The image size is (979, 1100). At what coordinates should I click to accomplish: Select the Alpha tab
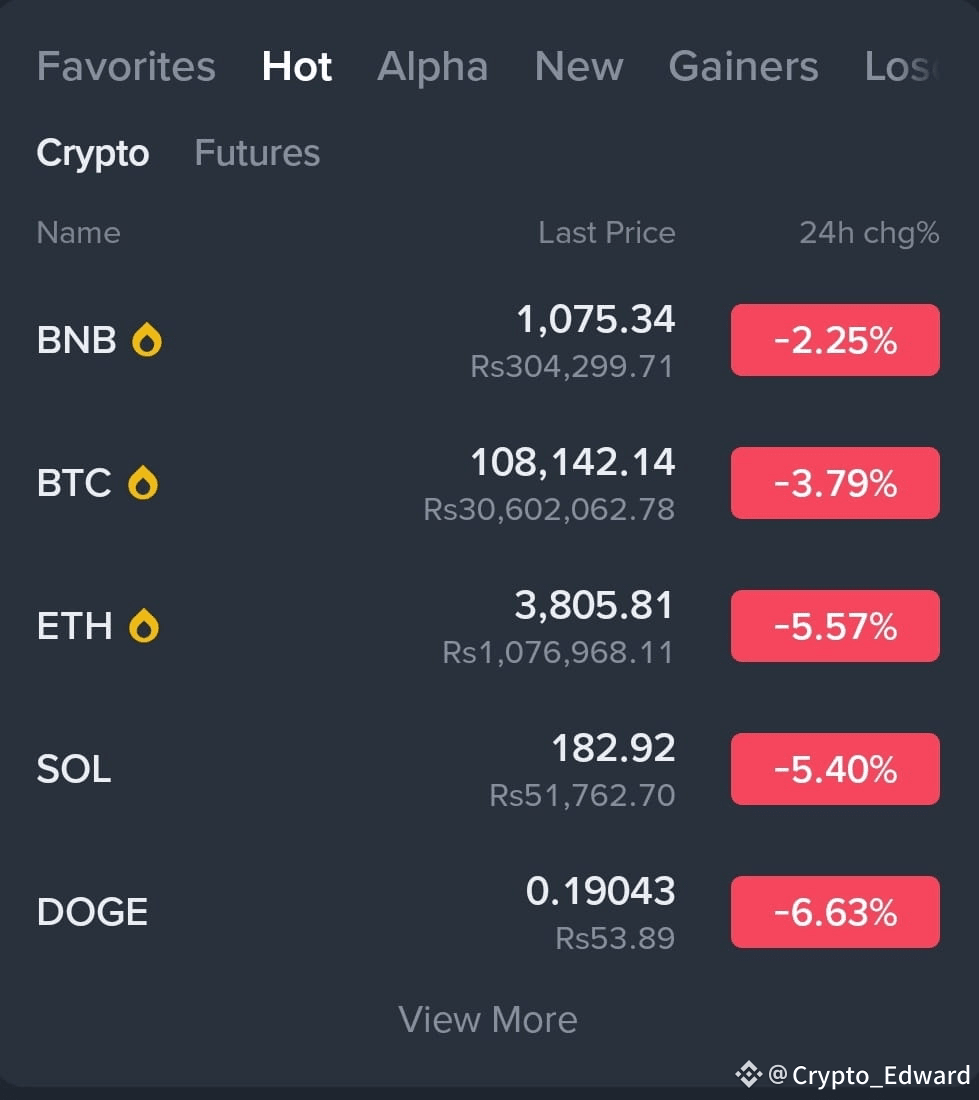point(433,67)
